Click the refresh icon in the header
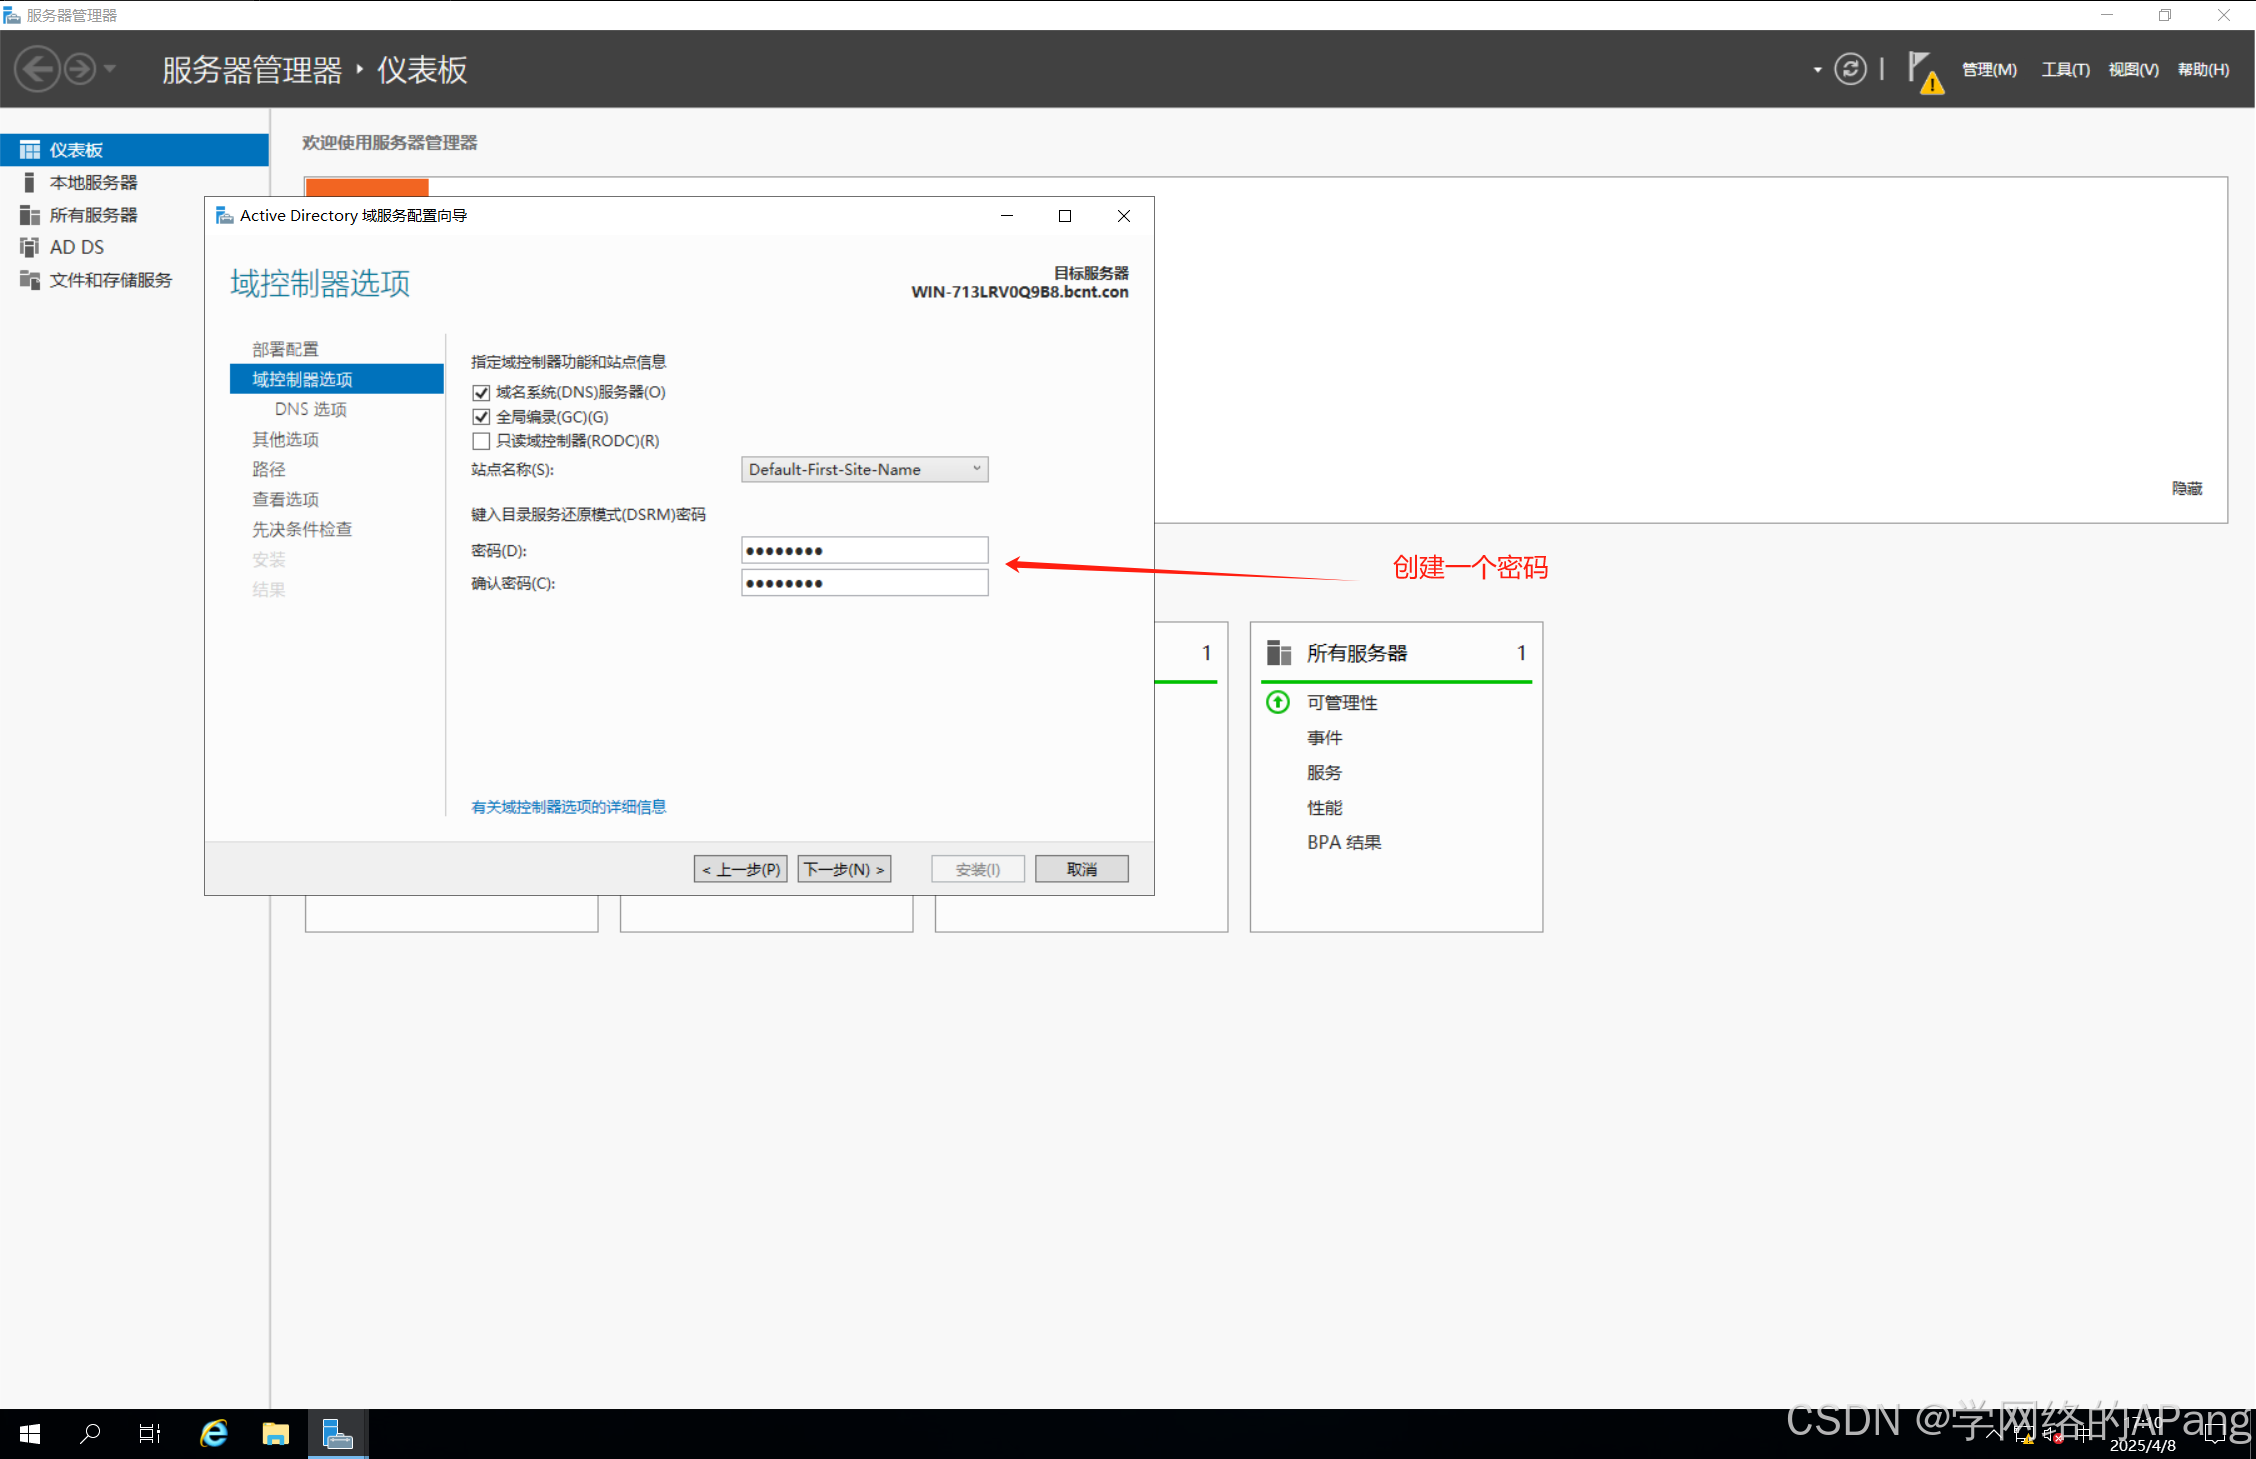 click(x=1850, y=69)
